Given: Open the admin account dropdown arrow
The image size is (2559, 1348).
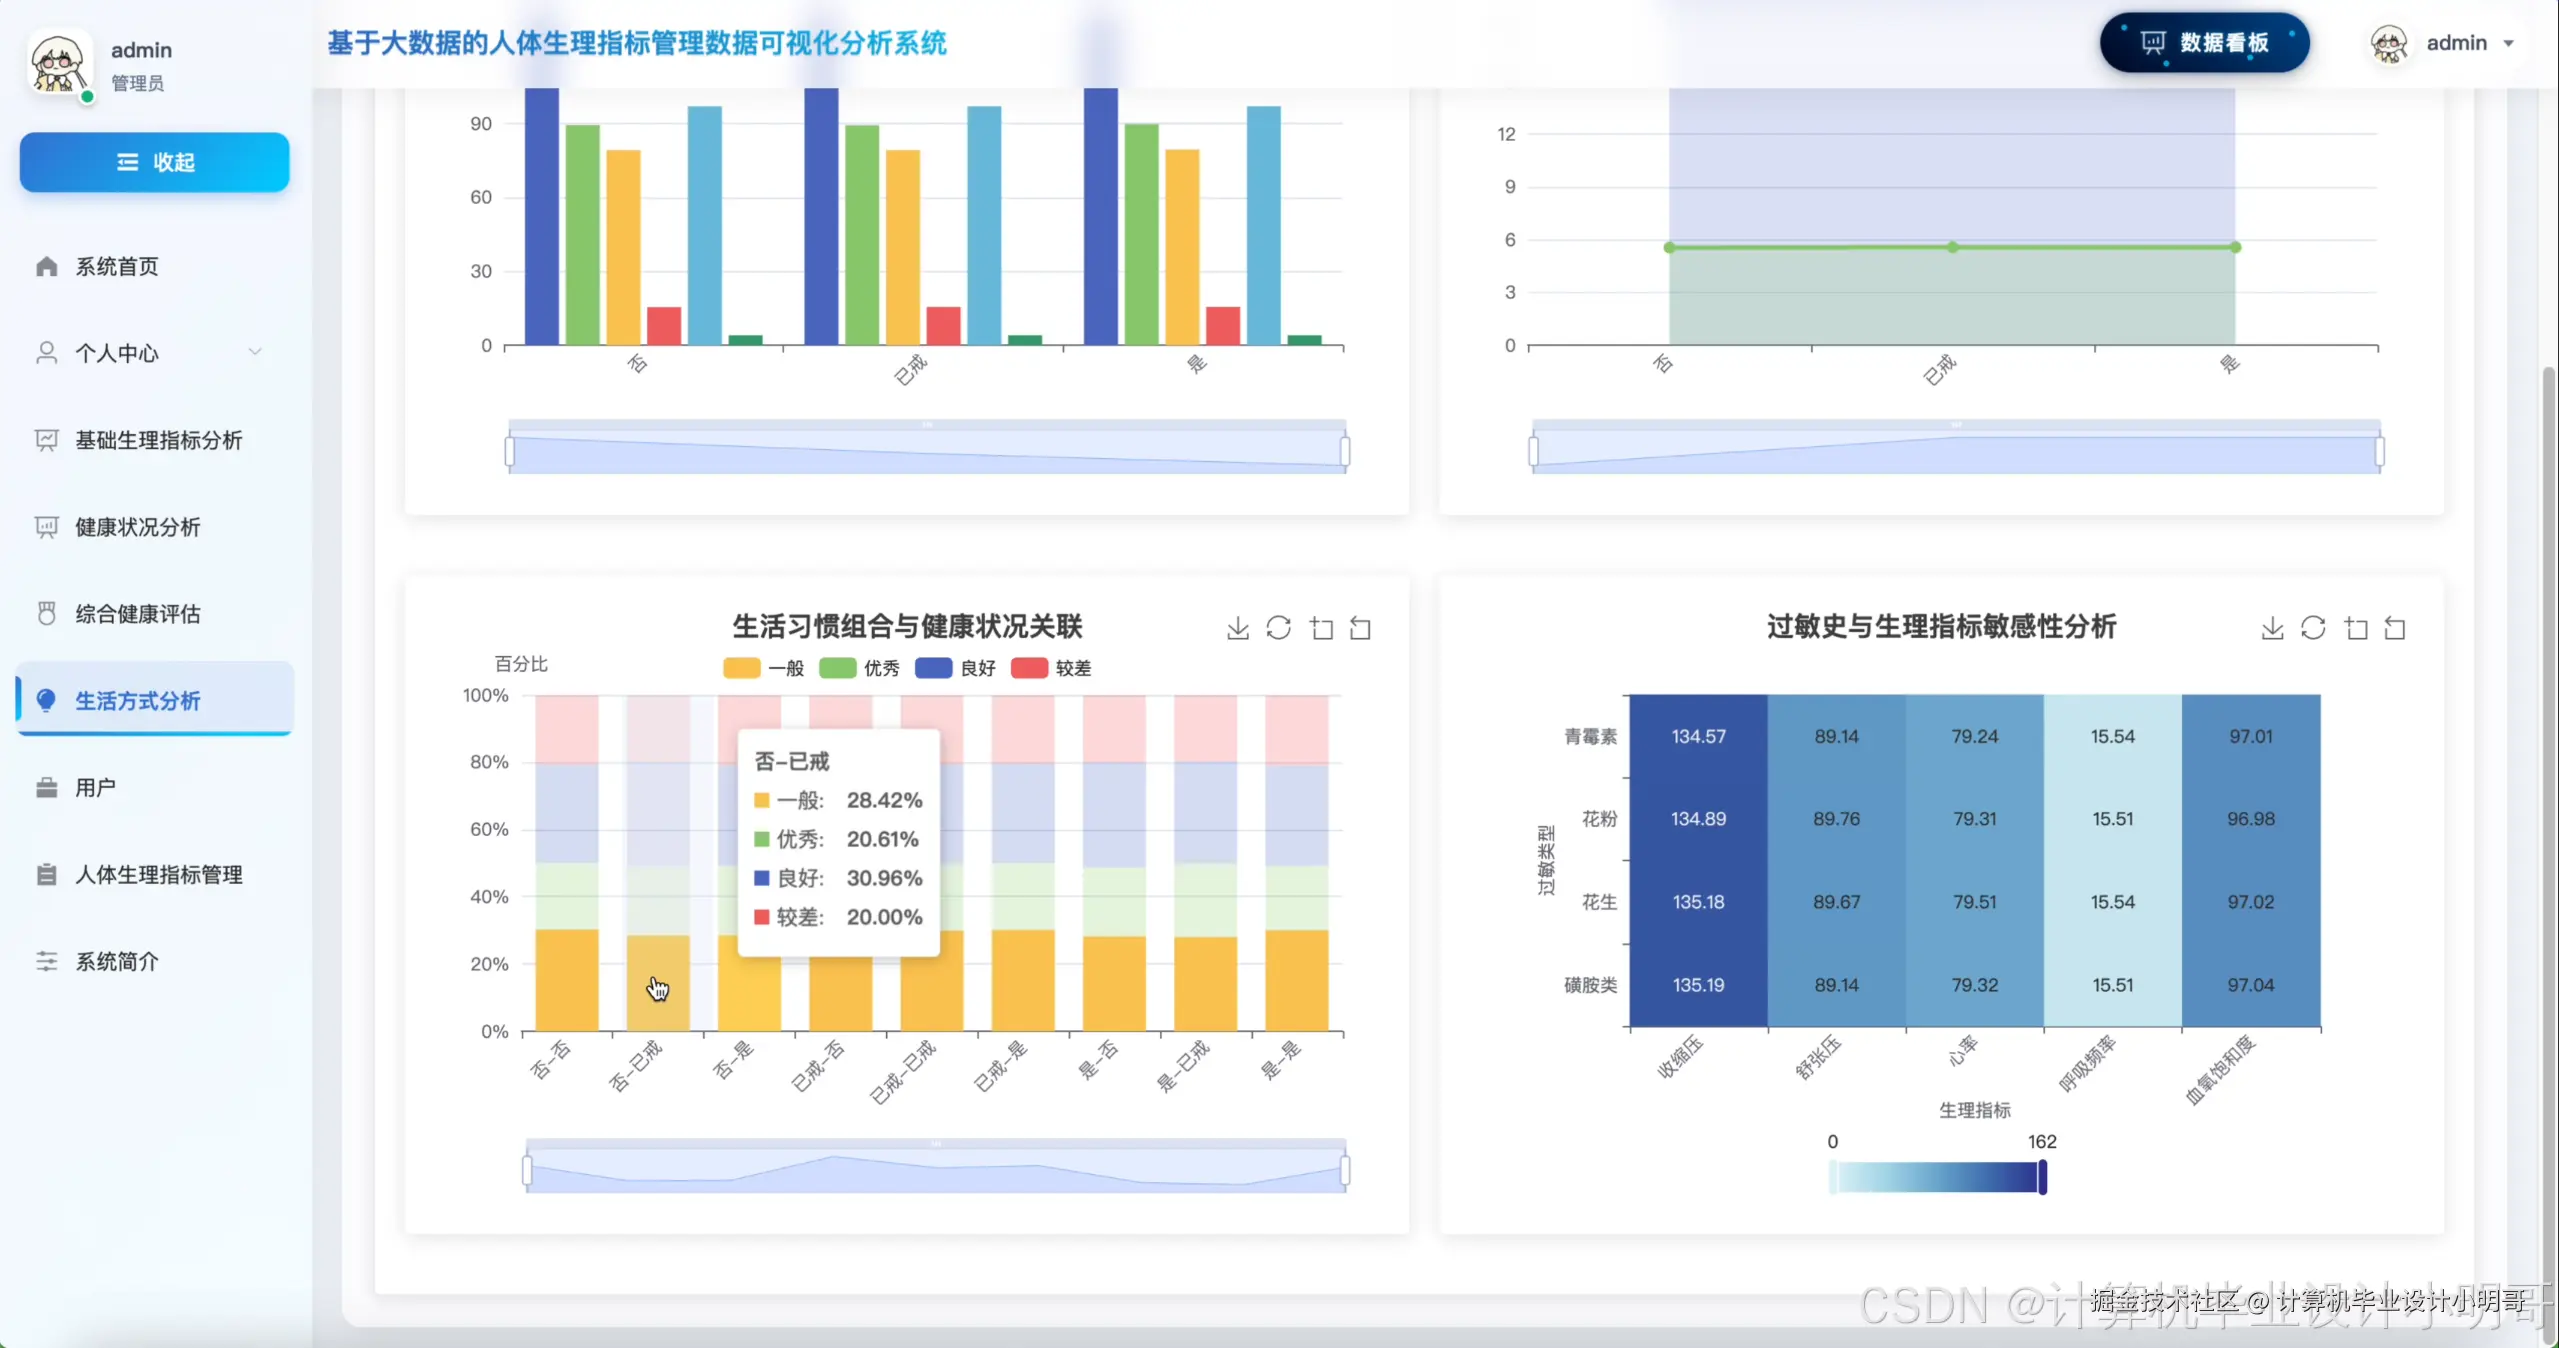Looking at the screenshot, I should pyautogui.click(x=2508, y=43).
